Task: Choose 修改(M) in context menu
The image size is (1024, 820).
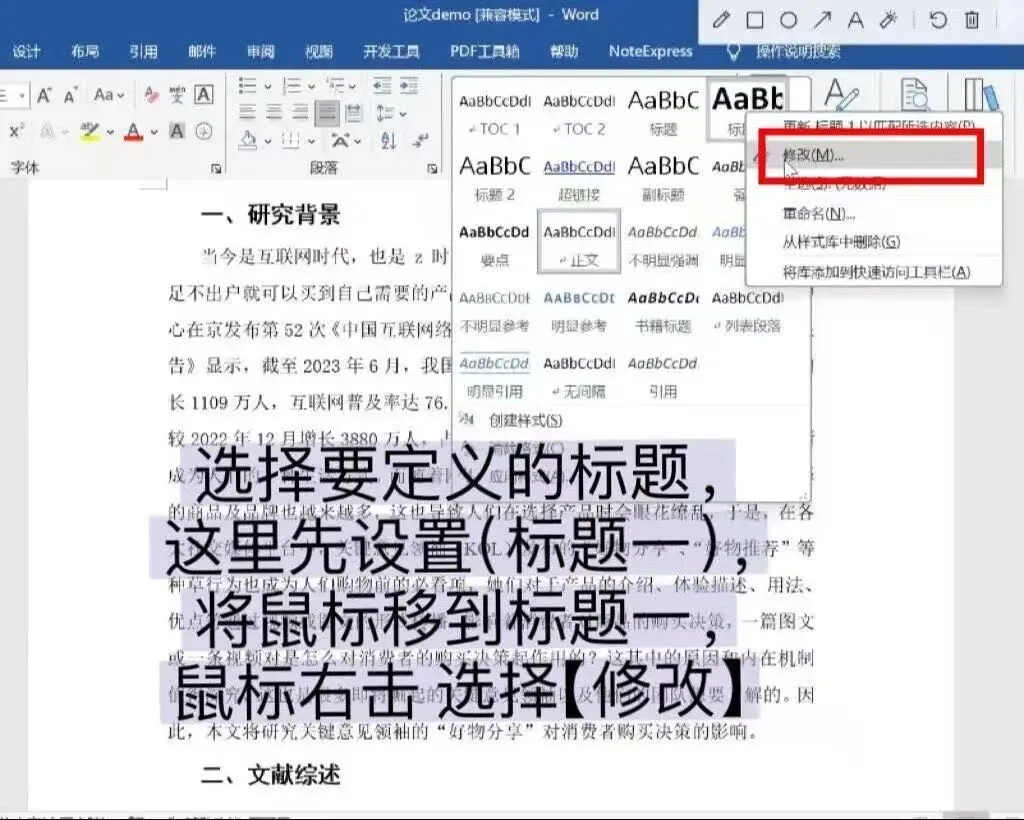Action: click(874, 155)
